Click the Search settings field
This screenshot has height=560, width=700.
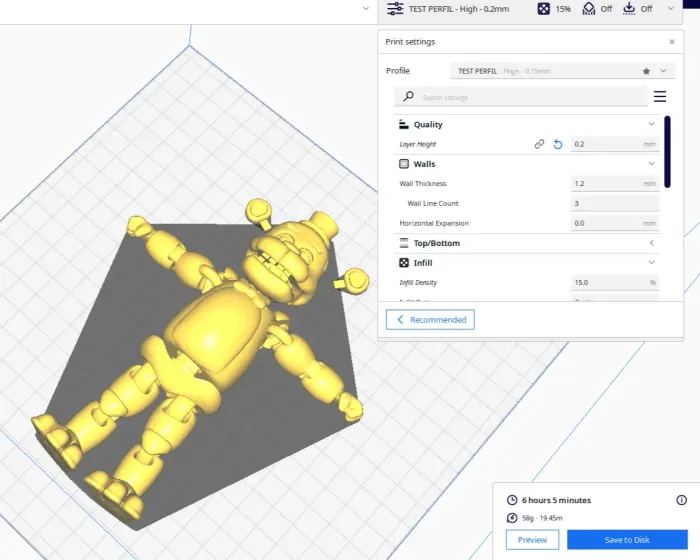coord(521,97)
